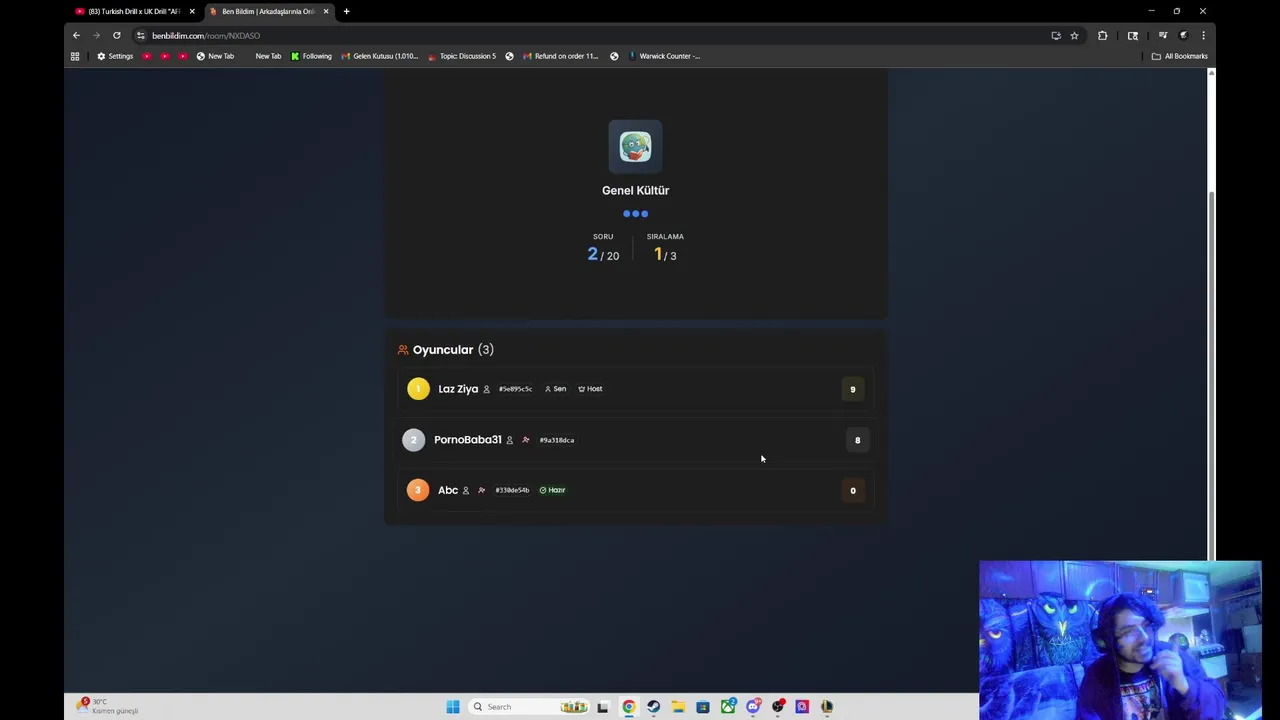Click the weather widget showing 30°C
The width and height of the screenshot is (1280, 720).
(x=108, y=706)
